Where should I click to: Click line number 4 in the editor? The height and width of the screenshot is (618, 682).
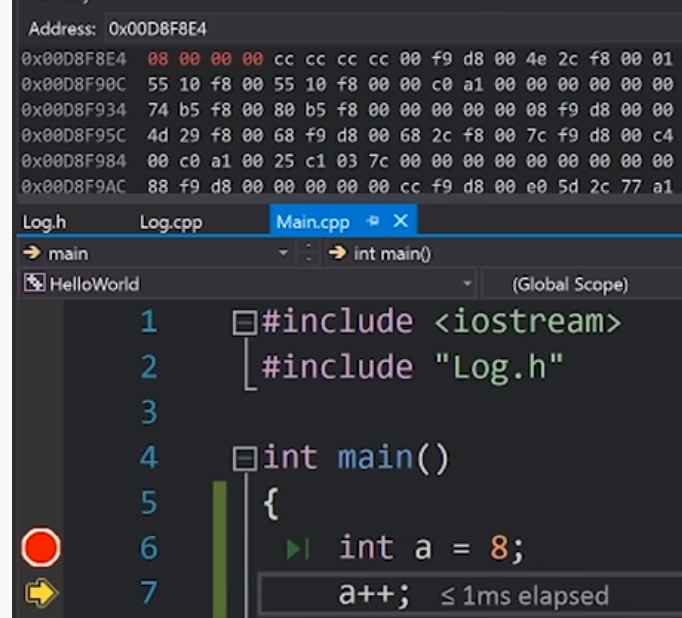149,458
